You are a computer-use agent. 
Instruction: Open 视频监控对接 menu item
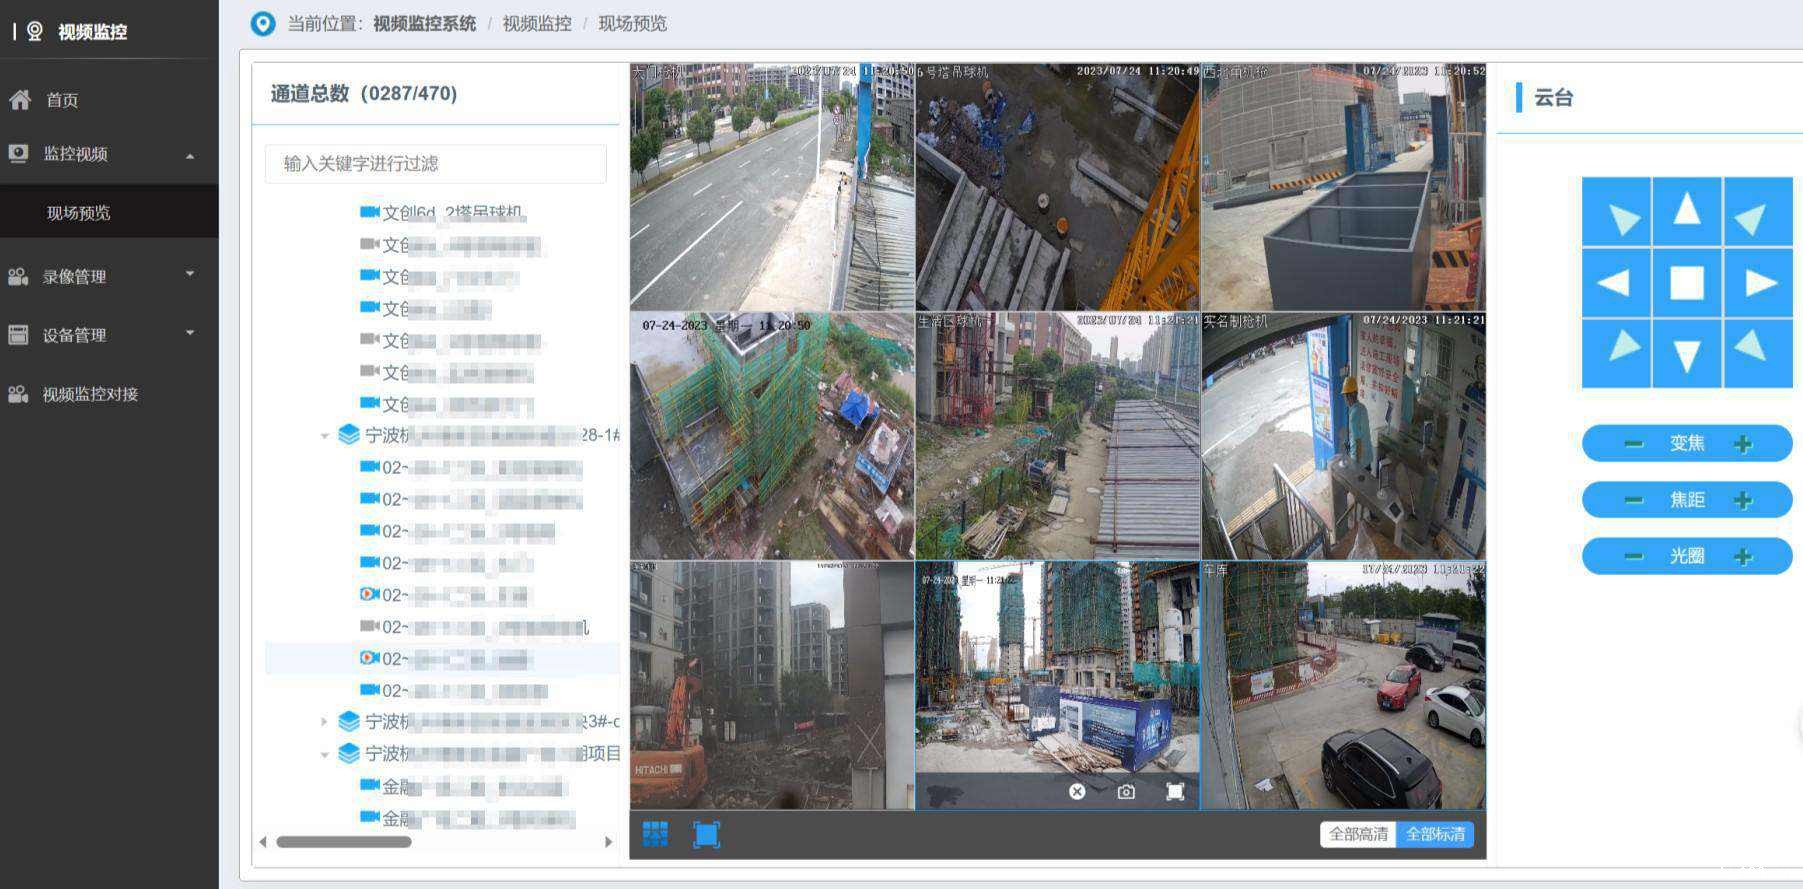click(x=90, y=394)
